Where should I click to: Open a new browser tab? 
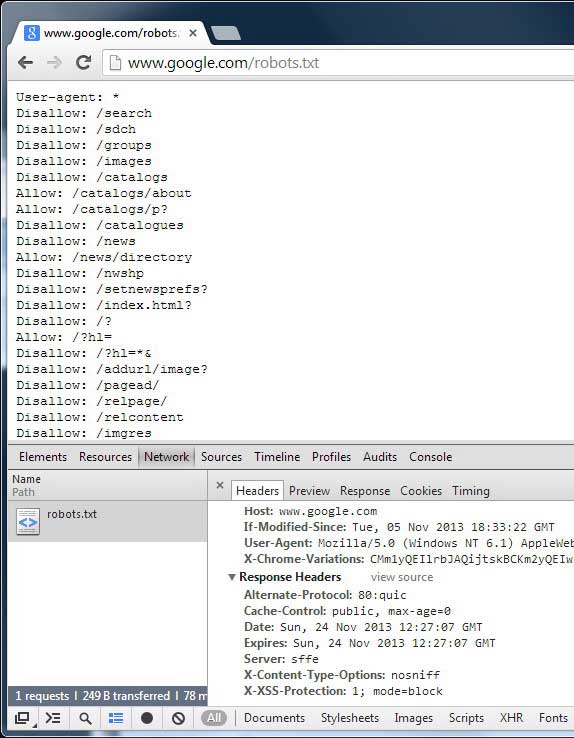point(226,33)
